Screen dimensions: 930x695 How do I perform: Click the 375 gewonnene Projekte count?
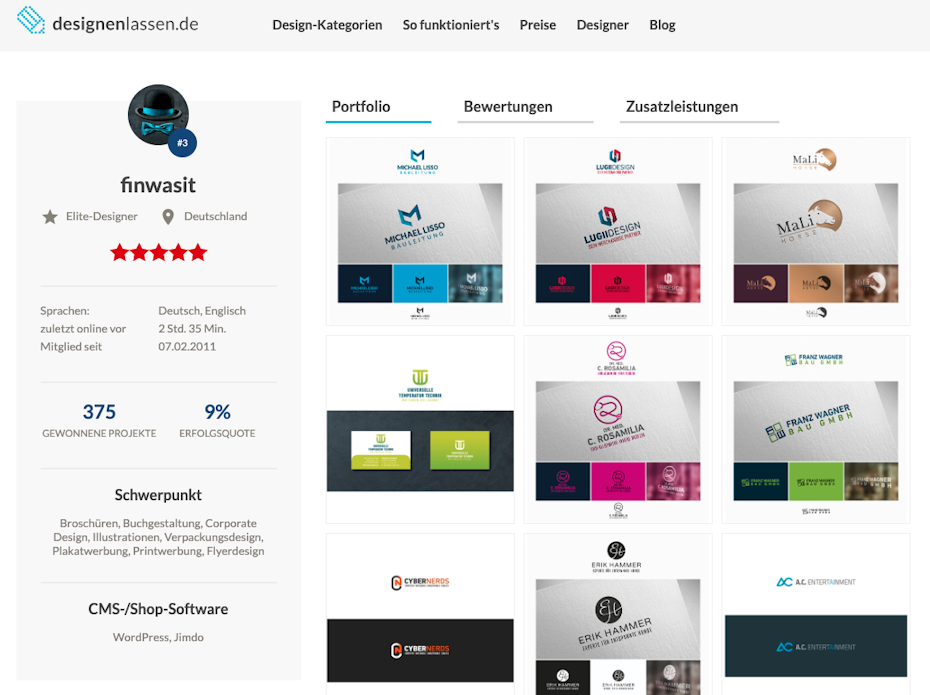(99, 412)
